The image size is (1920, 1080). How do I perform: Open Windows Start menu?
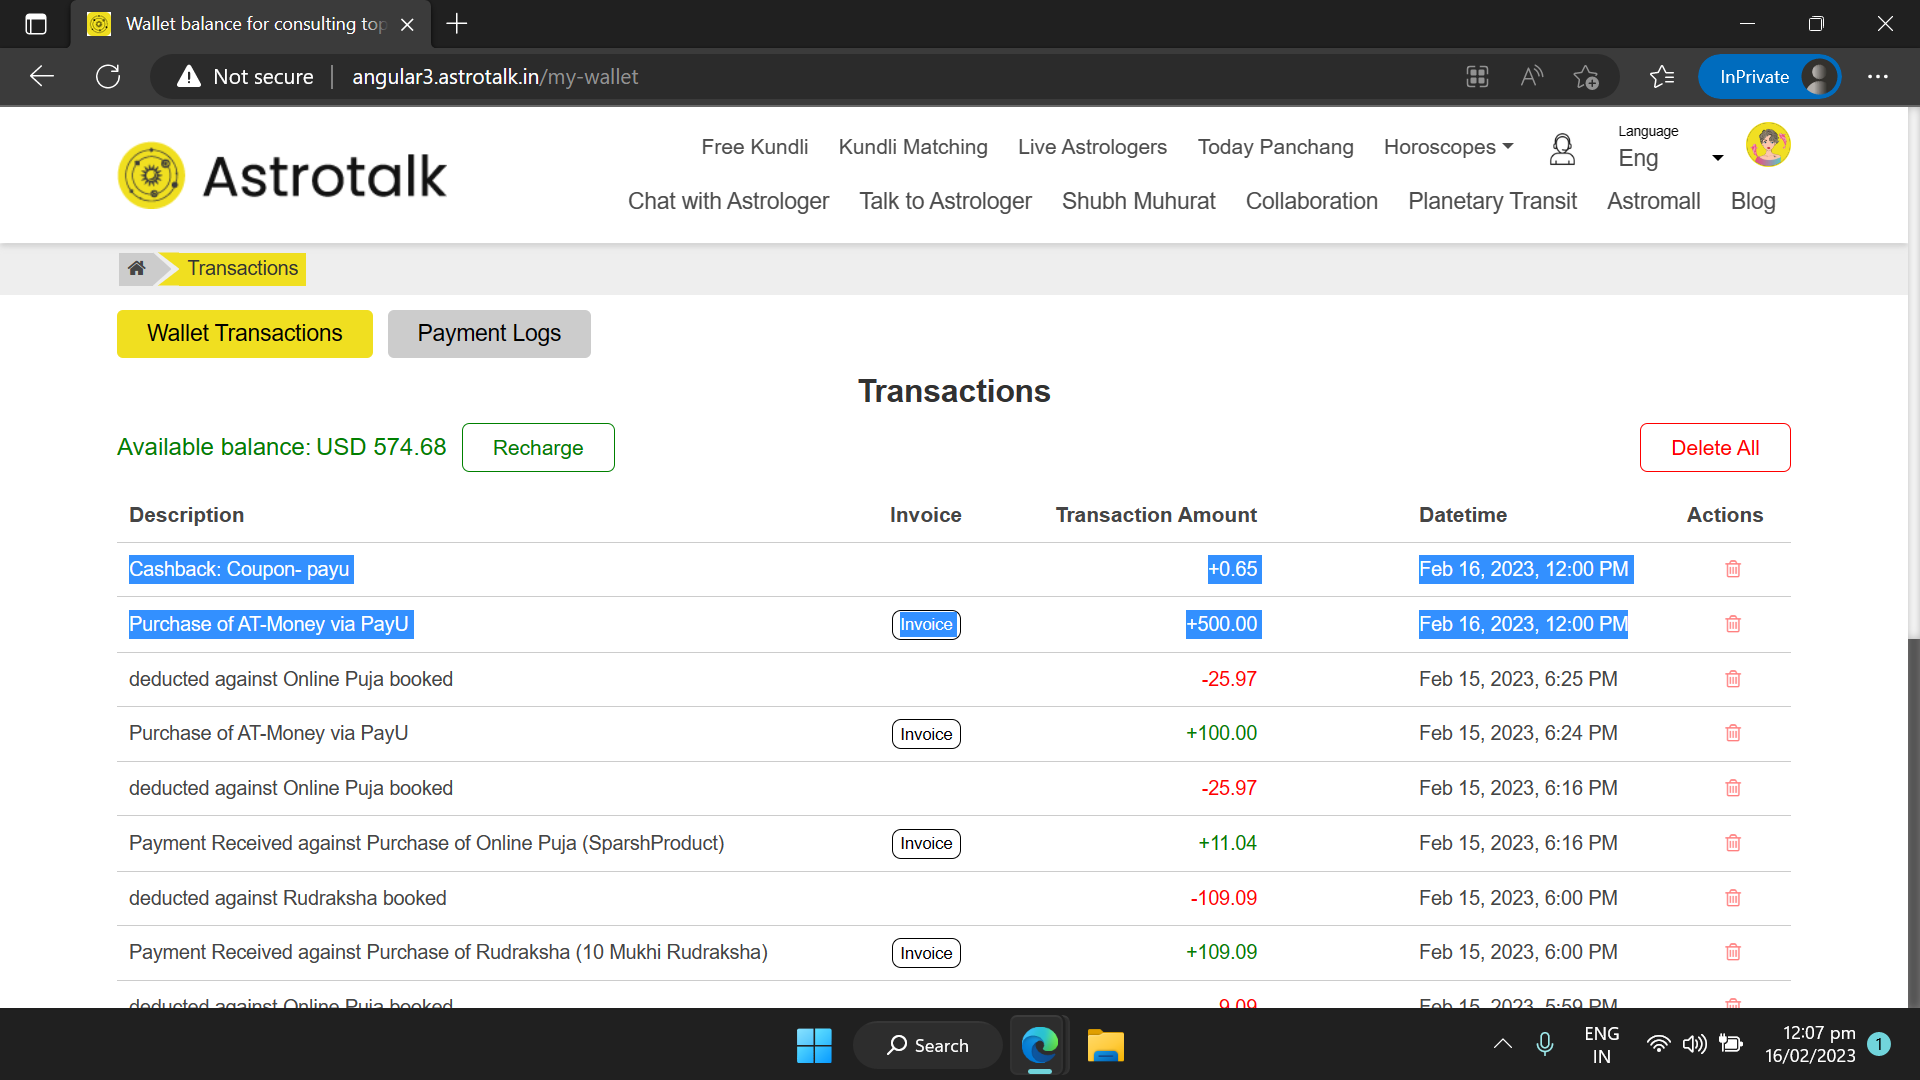(x=814, y=1046)
